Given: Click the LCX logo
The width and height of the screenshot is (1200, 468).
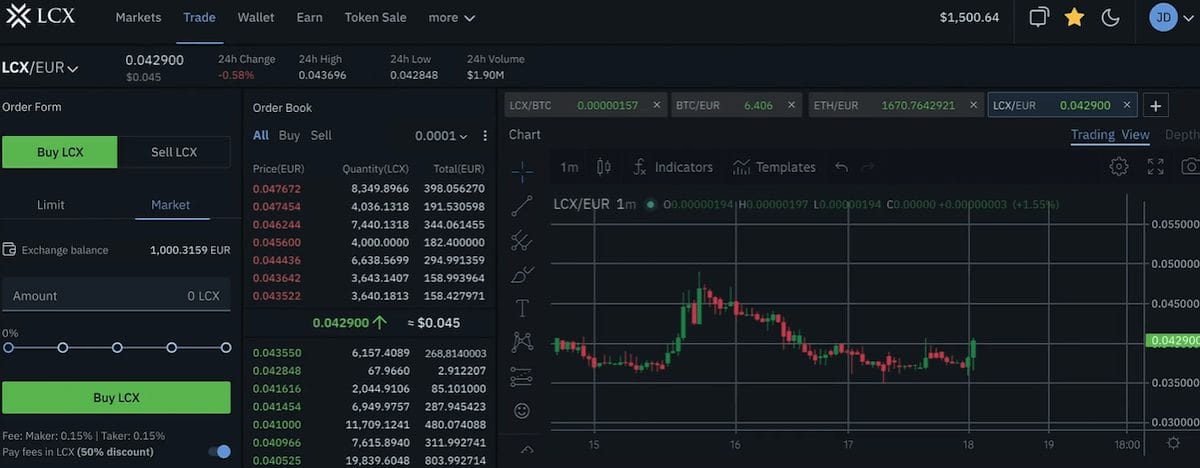Looking at the screenshot, I should coord(38,17).
